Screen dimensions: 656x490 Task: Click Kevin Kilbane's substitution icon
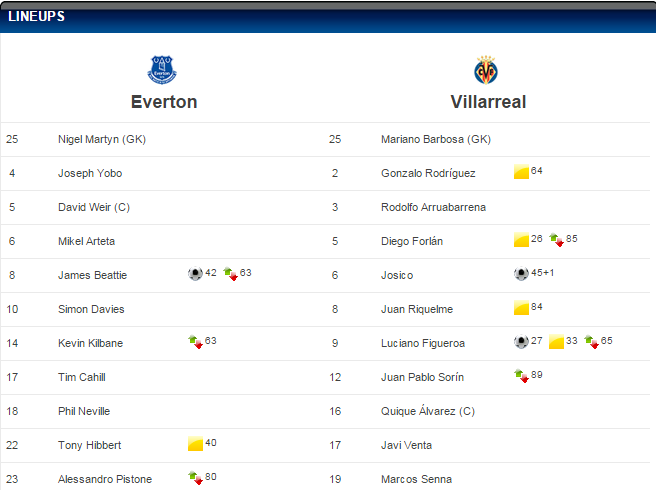[x=195, y=342]
